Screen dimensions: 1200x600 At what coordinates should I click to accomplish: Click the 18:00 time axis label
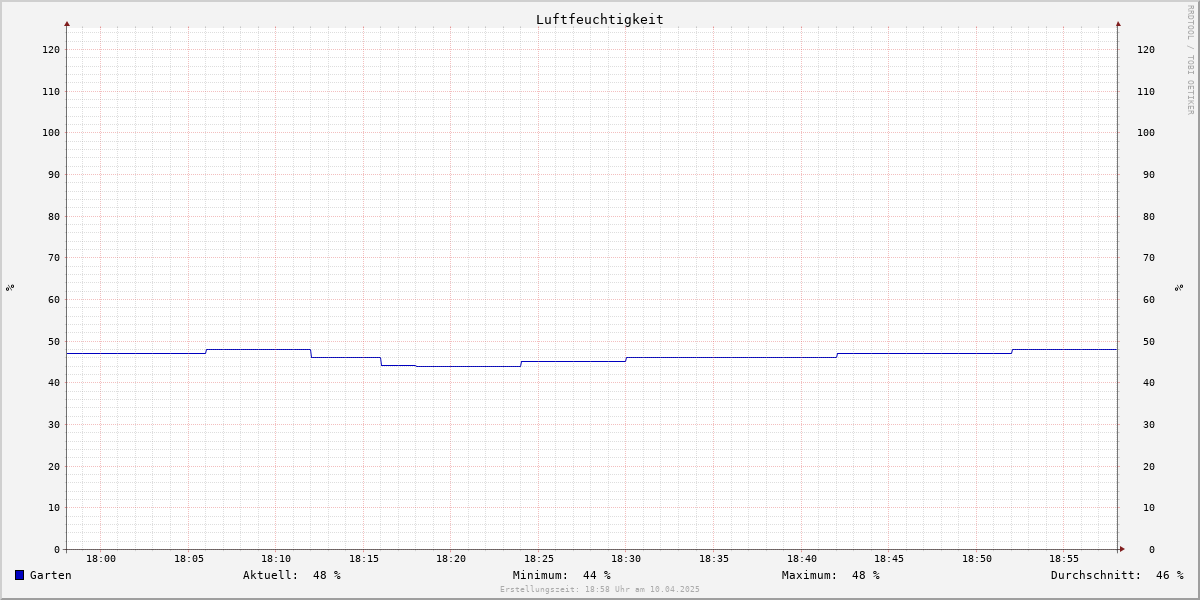pos(101,559)
